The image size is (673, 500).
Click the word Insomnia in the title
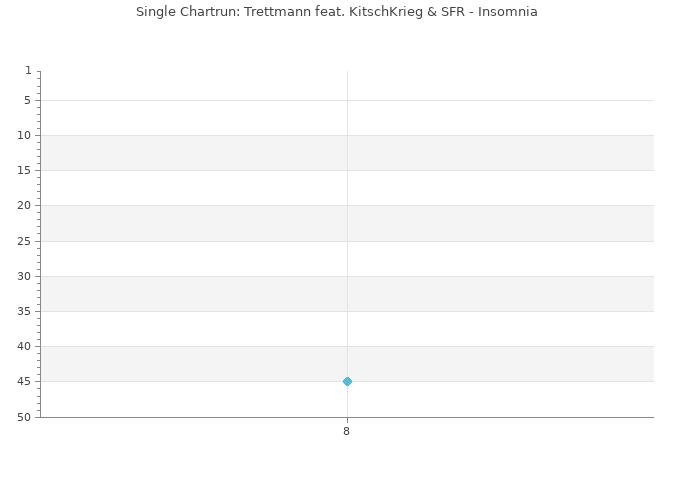pyautogui.click(x=507, y=12)
